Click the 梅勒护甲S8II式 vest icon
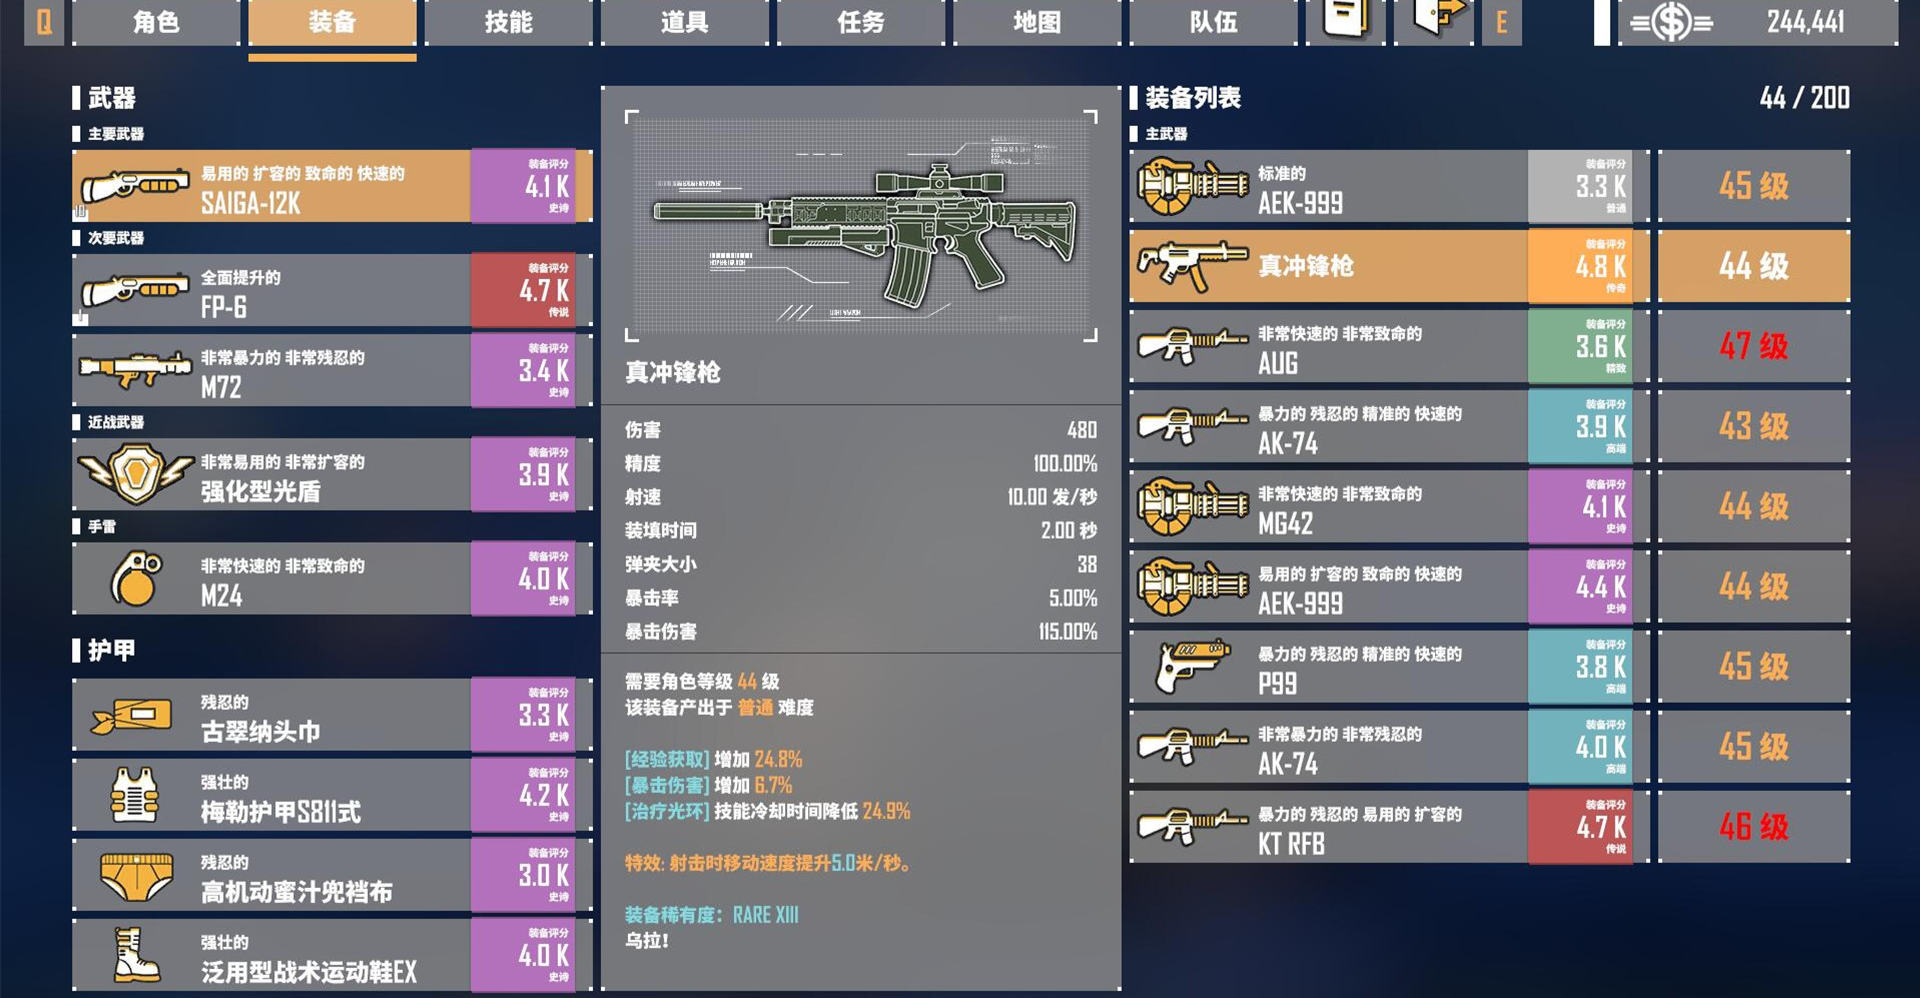 (x=136, y=795)
